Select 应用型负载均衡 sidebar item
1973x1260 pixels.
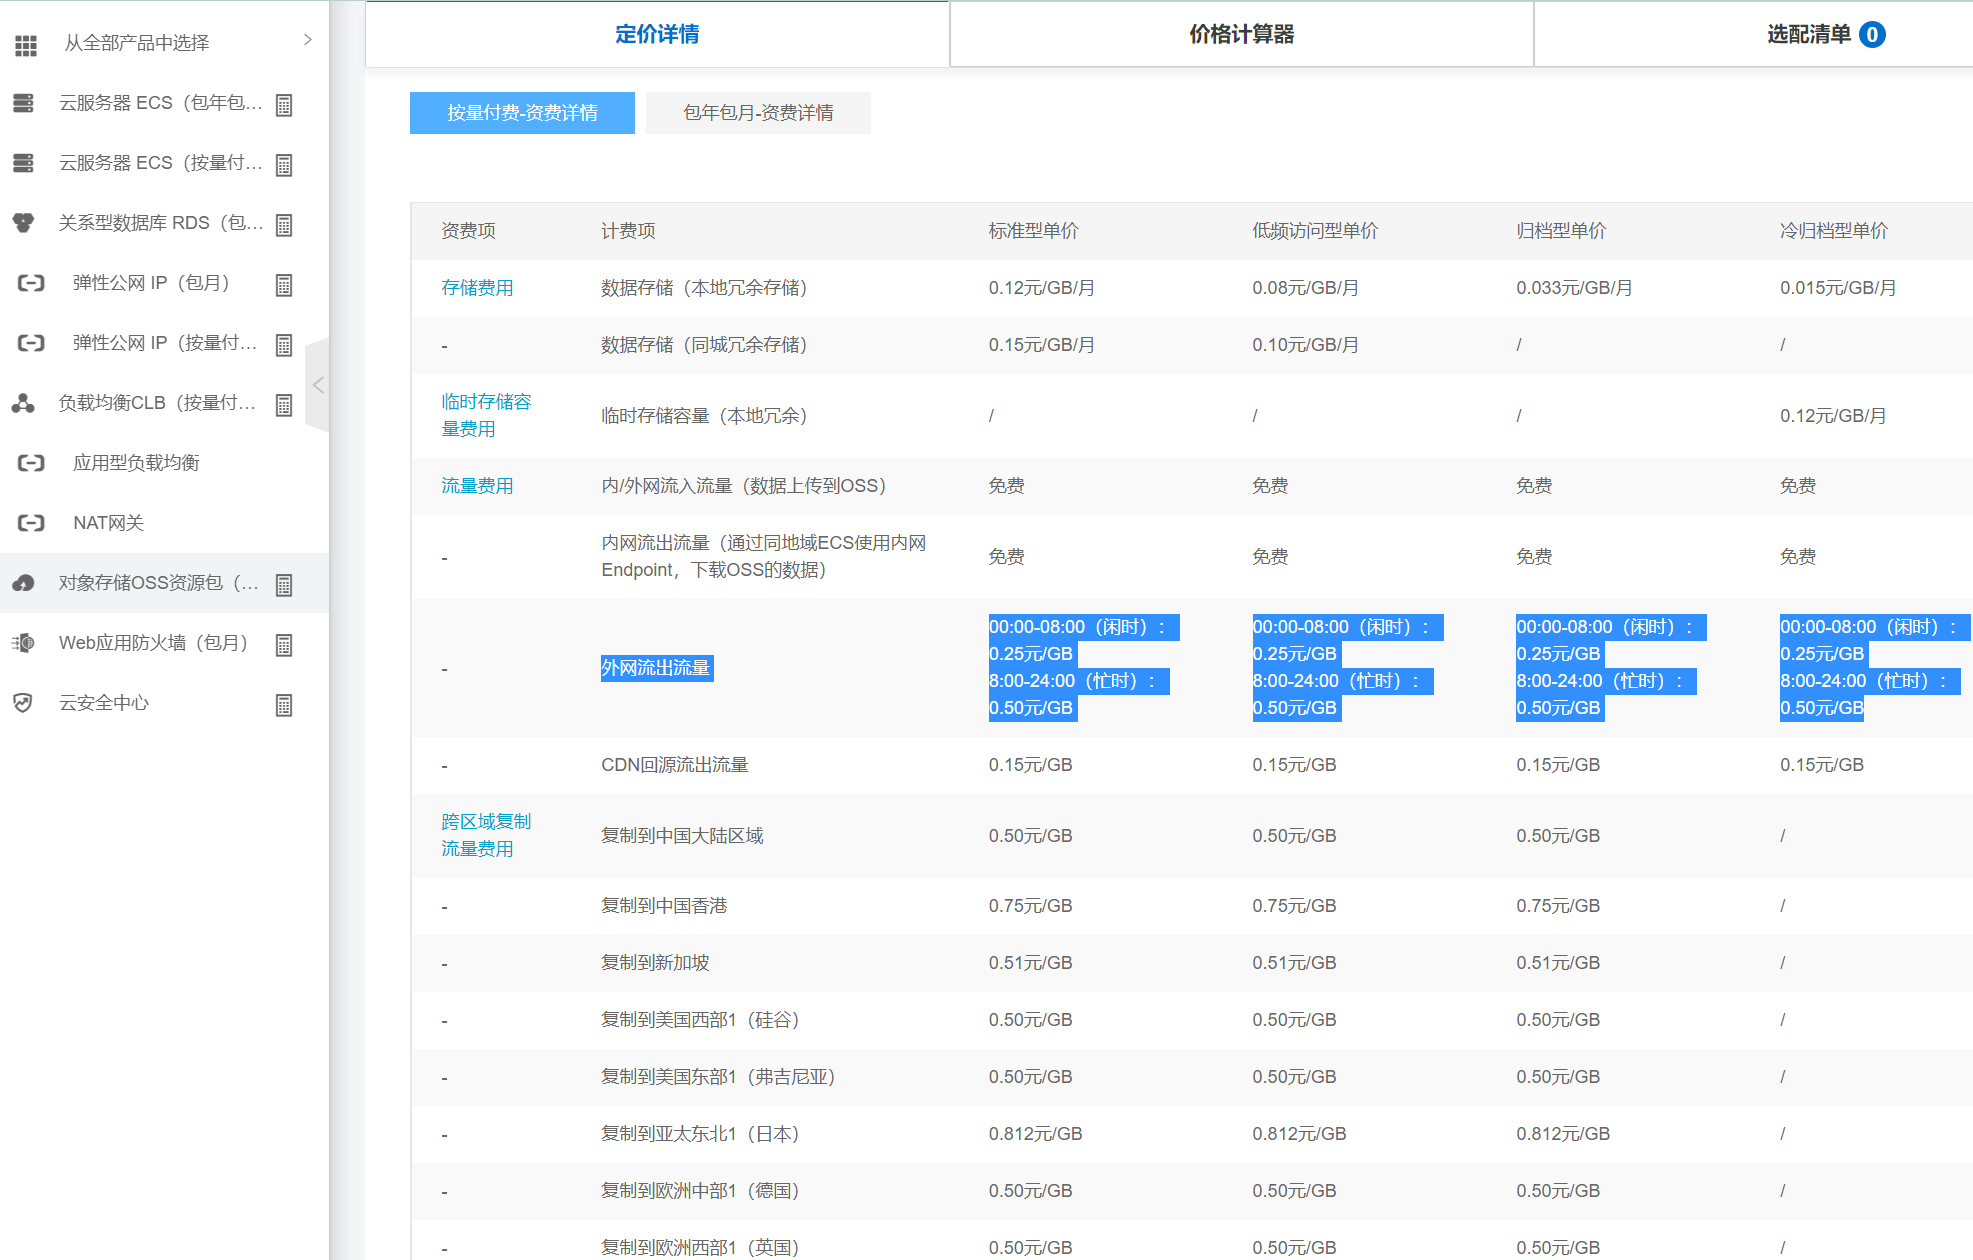(x=136, y=463)
